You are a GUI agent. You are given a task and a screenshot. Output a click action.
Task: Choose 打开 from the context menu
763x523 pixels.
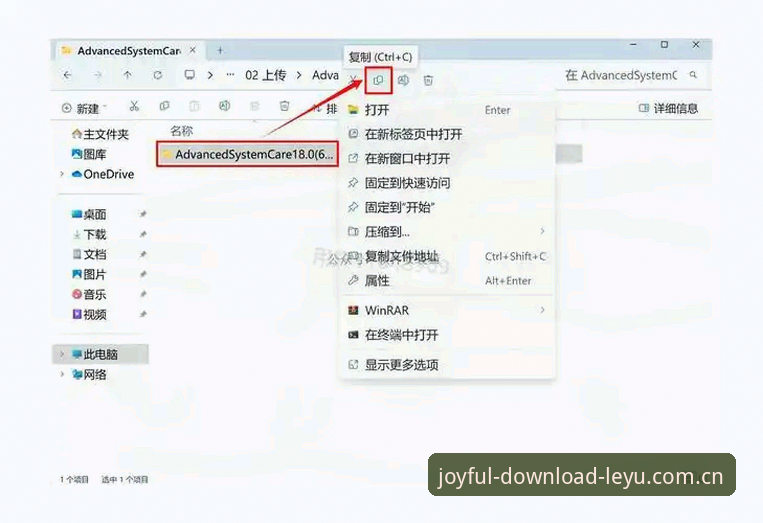click(x=447, y=110)
